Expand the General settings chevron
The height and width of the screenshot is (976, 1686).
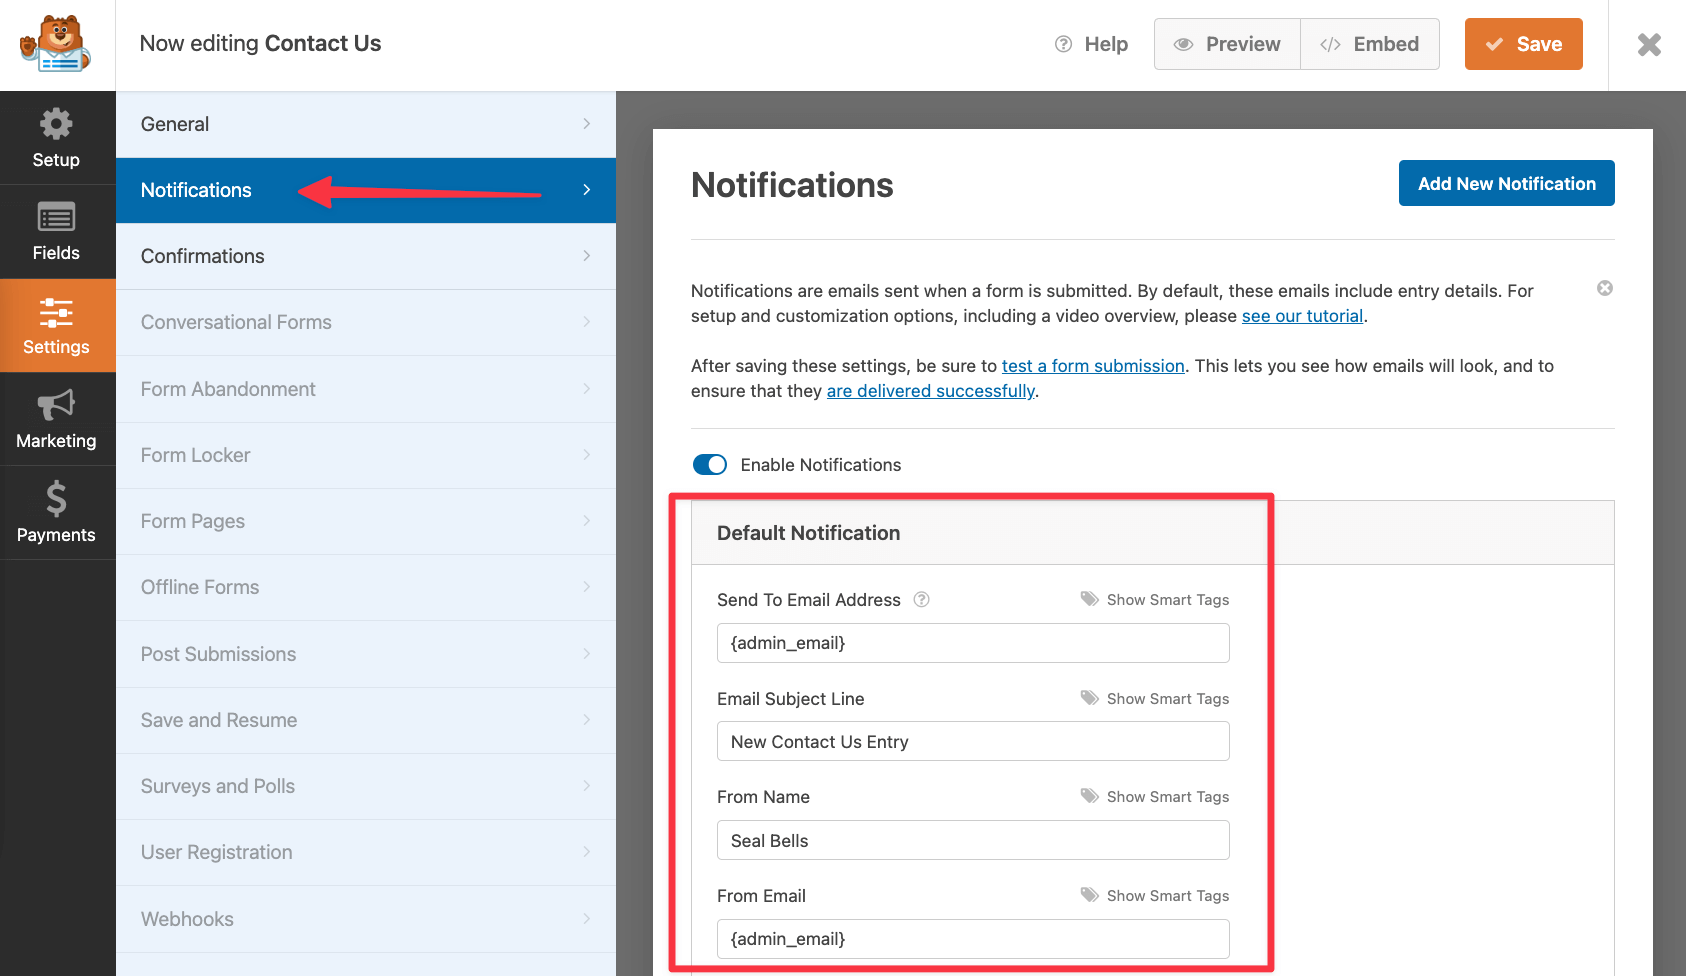point(587,124)
